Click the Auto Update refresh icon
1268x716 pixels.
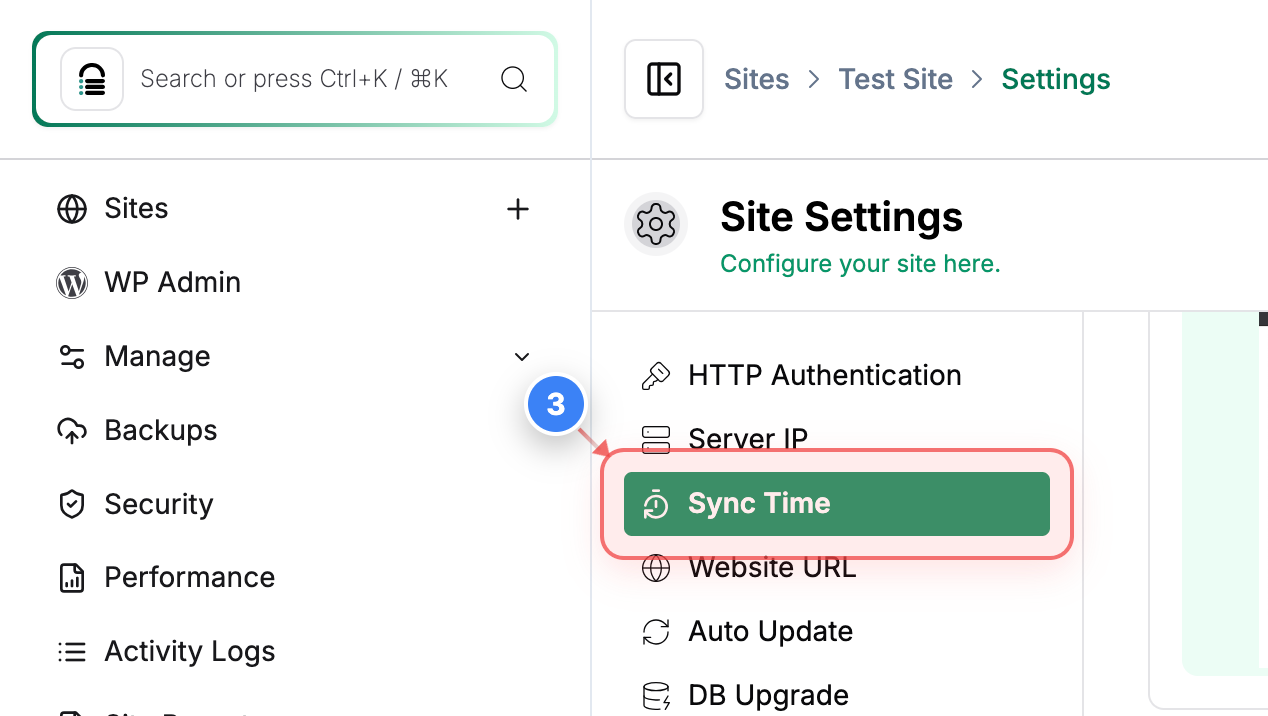(x=656, y=632)
